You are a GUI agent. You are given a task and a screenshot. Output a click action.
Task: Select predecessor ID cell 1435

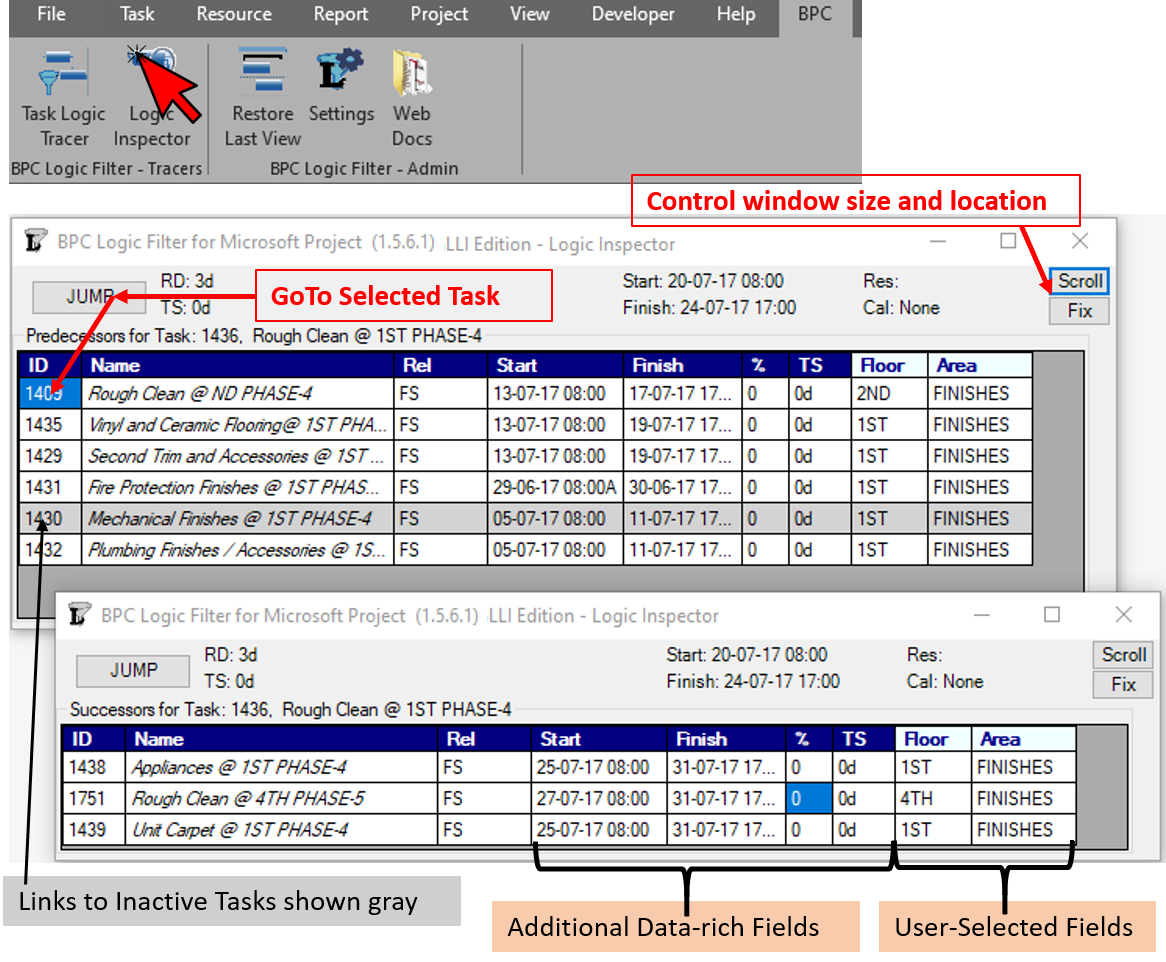coord(50,424)
